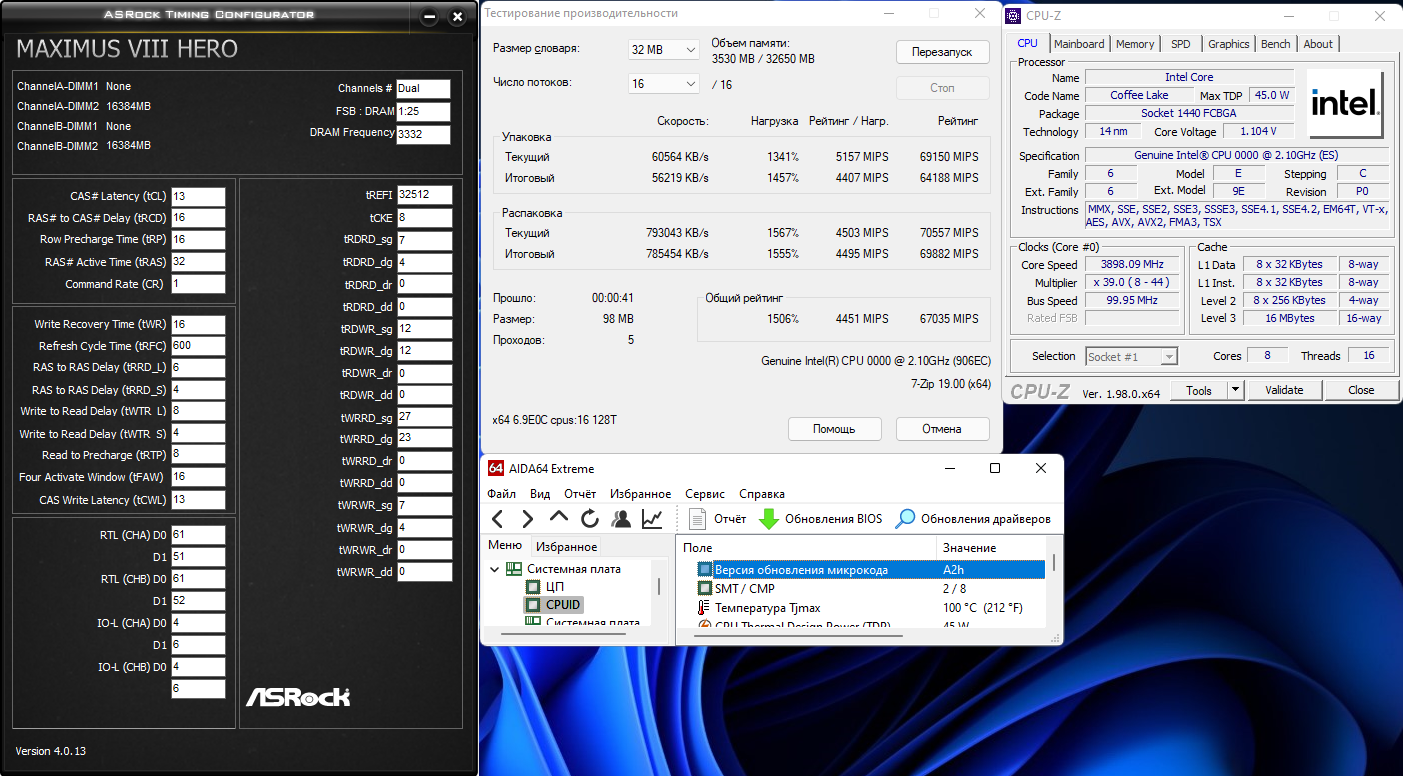1403x776 pixels.
Task: Open the AIDA64 user/remote icon
Action: click(x=621, y=519)
